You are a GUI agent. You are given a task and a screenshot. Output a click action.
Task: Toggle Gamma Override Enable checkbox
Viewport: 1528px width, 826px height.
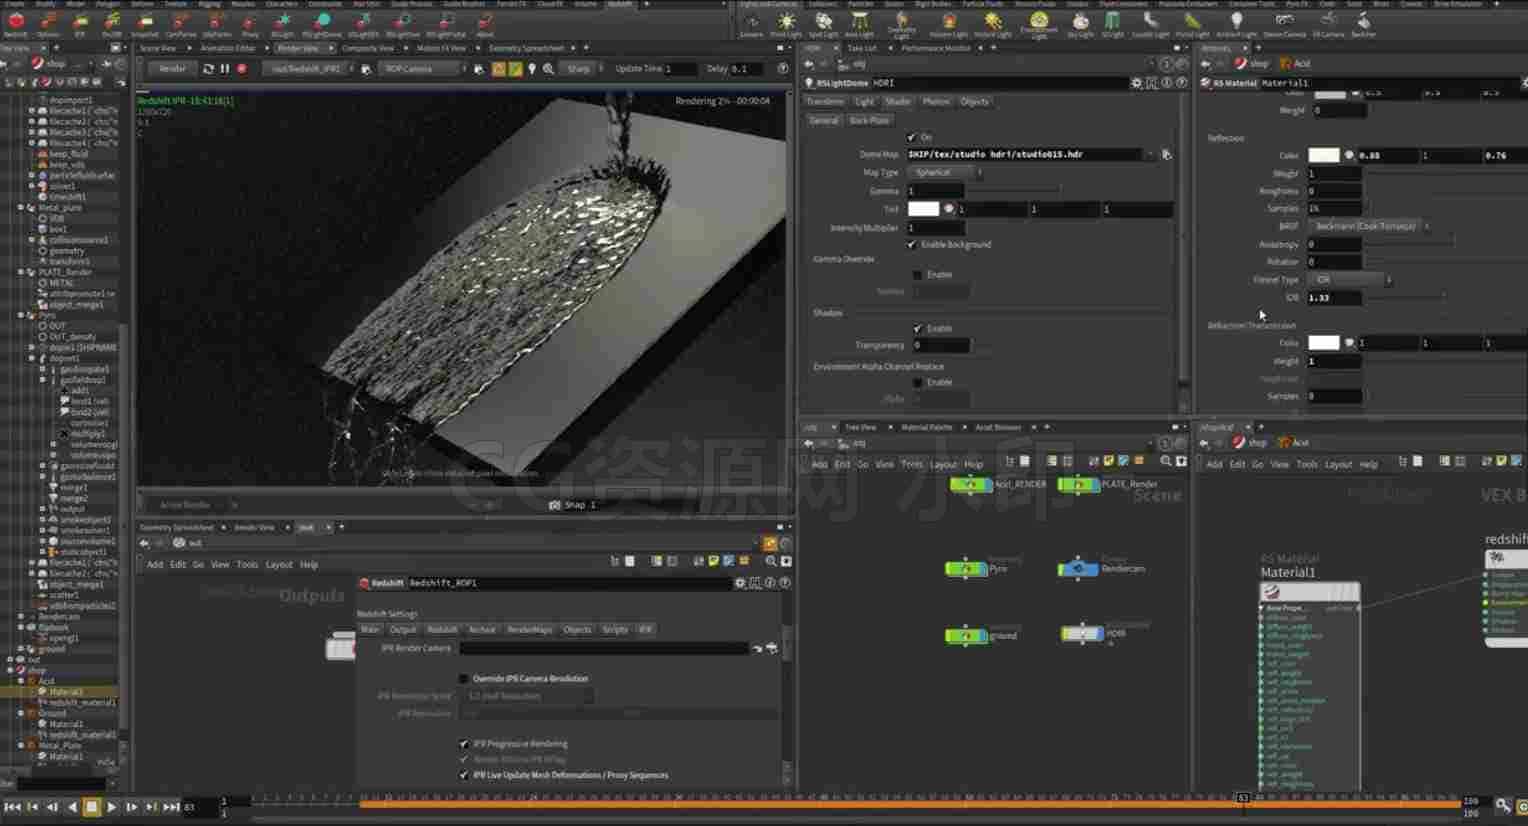tap(917, 275)
